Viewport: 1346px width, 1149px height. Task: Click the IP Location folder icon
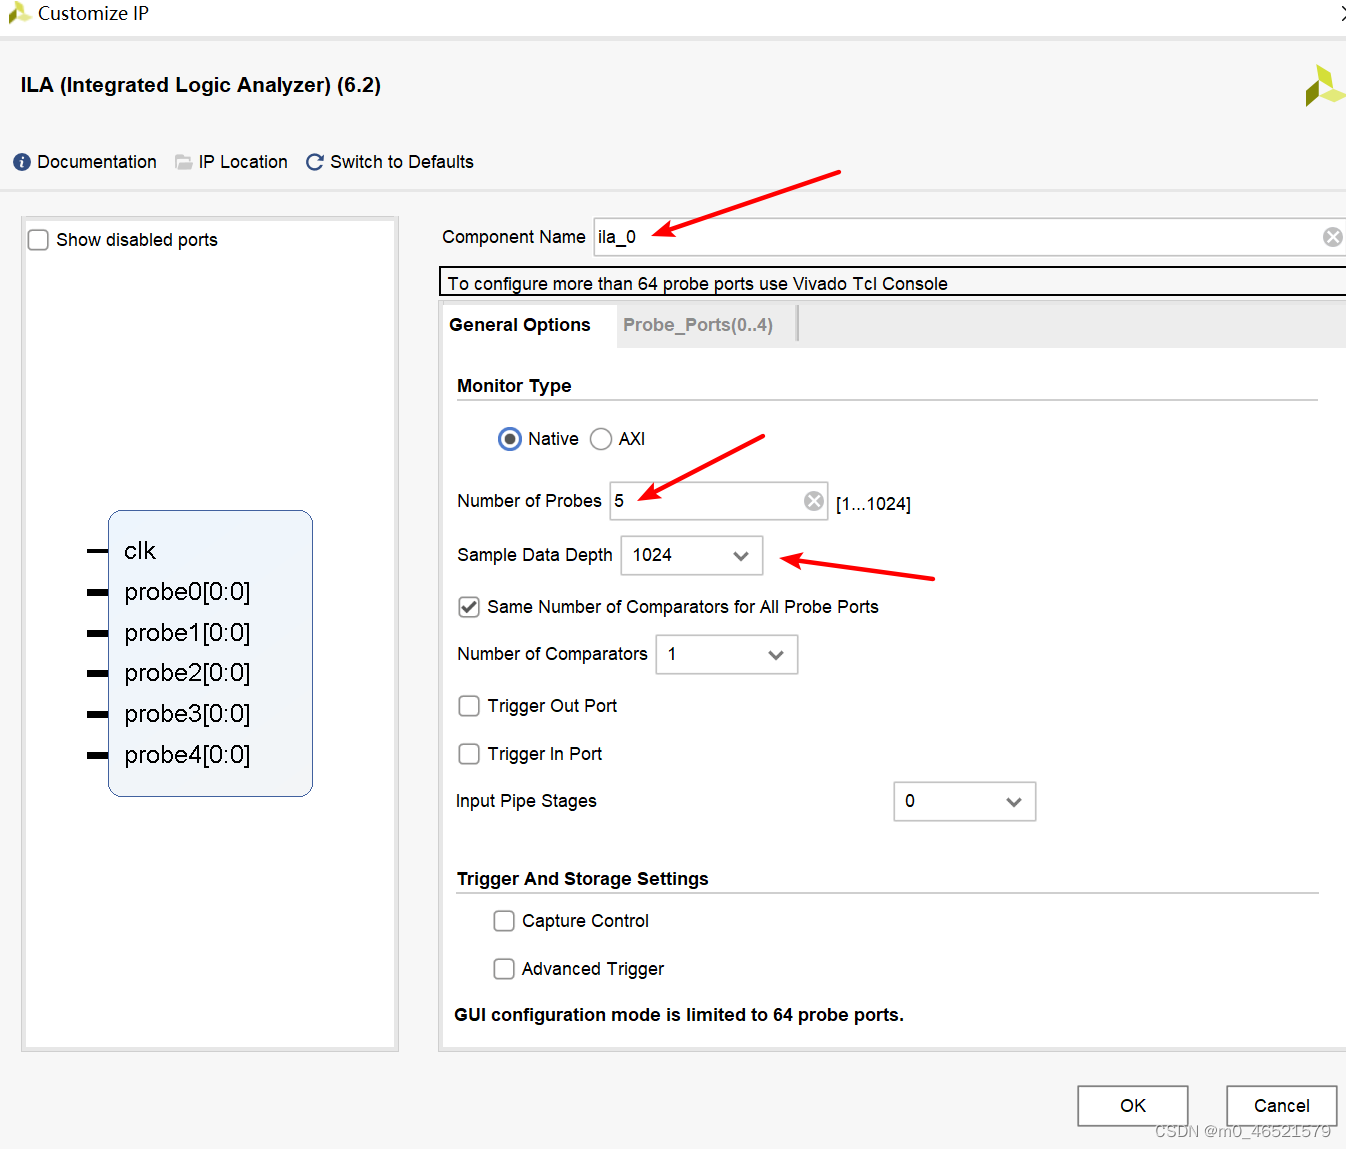pos(184,162)
